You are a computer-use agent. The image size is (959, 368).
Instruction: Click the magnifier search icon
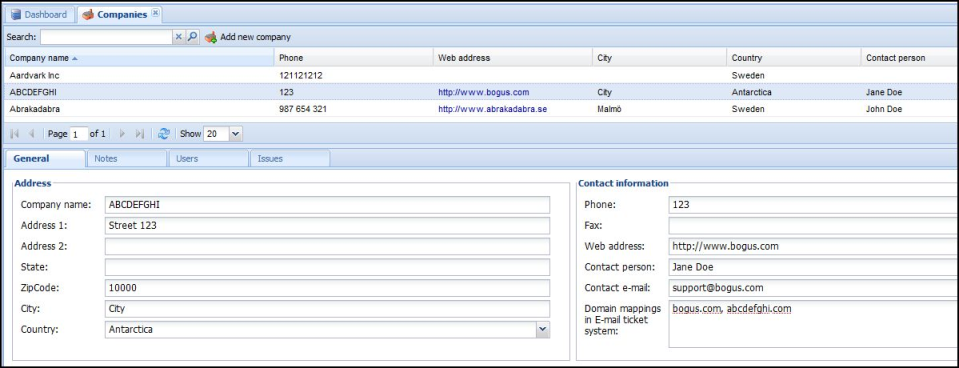click(x=192, y=37)
